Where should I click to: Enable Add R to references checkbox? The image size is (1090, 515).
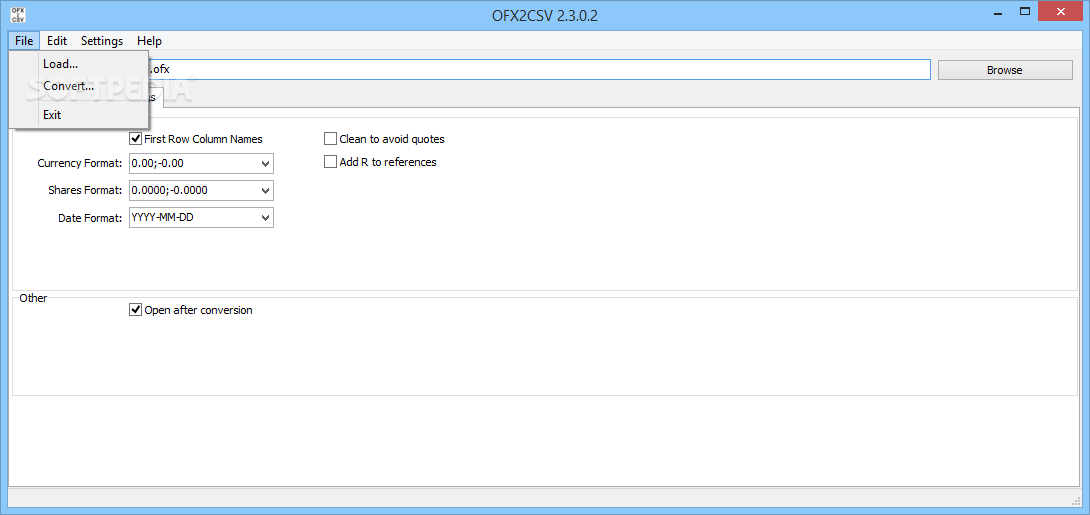tap(330, 162)
